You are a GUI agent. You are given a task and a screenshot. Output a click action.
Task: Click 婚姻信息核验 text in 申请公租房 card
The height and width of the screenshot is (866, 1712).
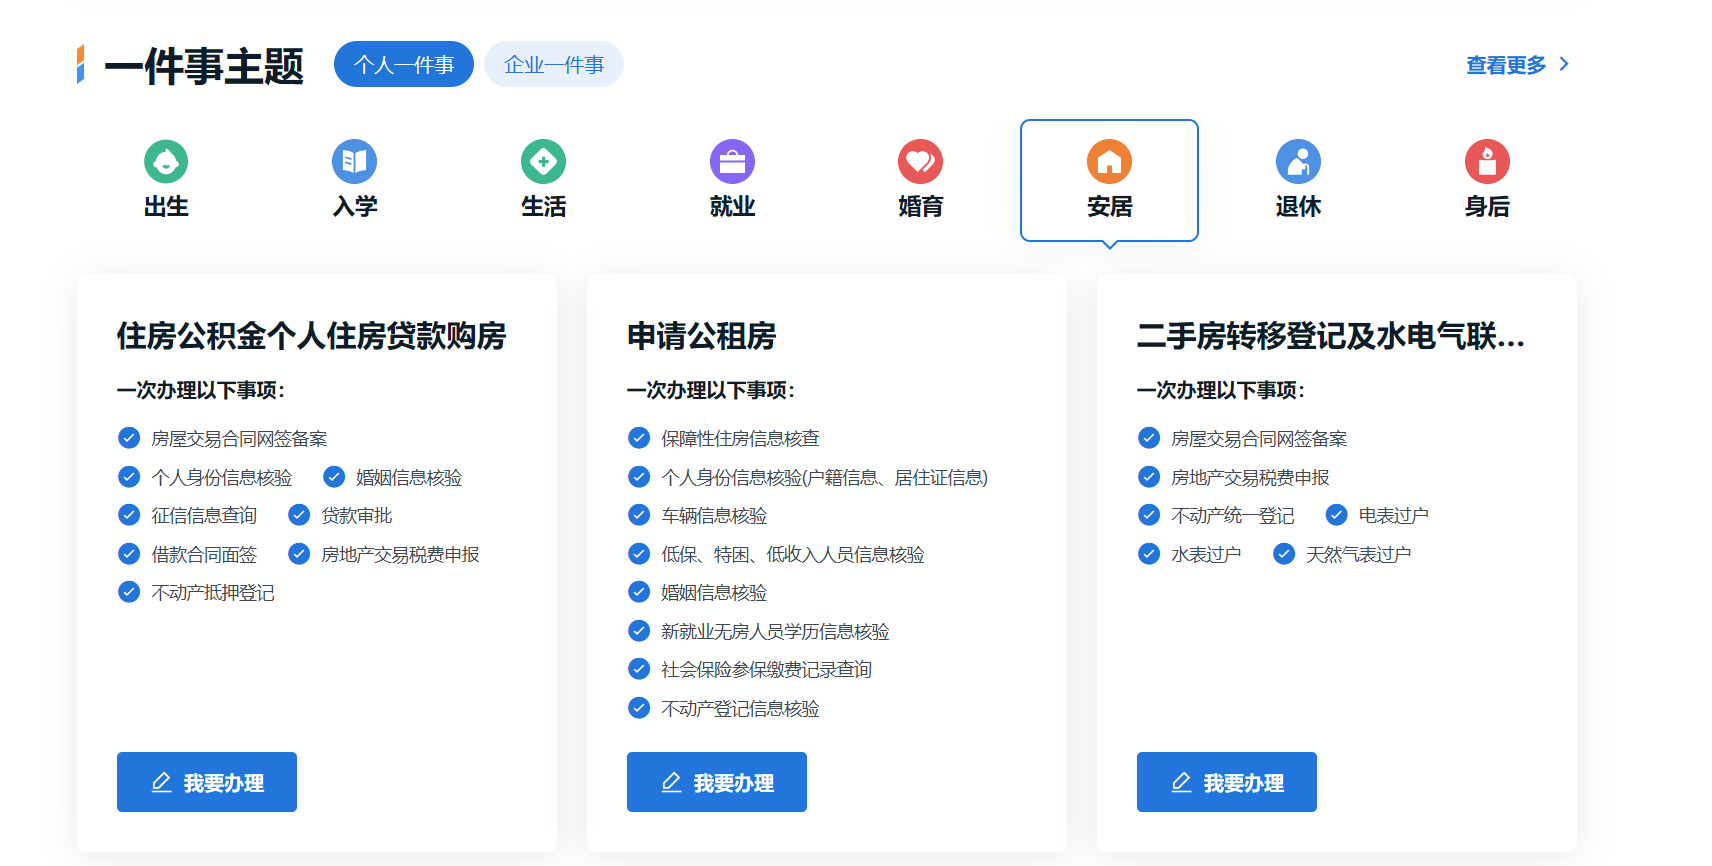714,592
